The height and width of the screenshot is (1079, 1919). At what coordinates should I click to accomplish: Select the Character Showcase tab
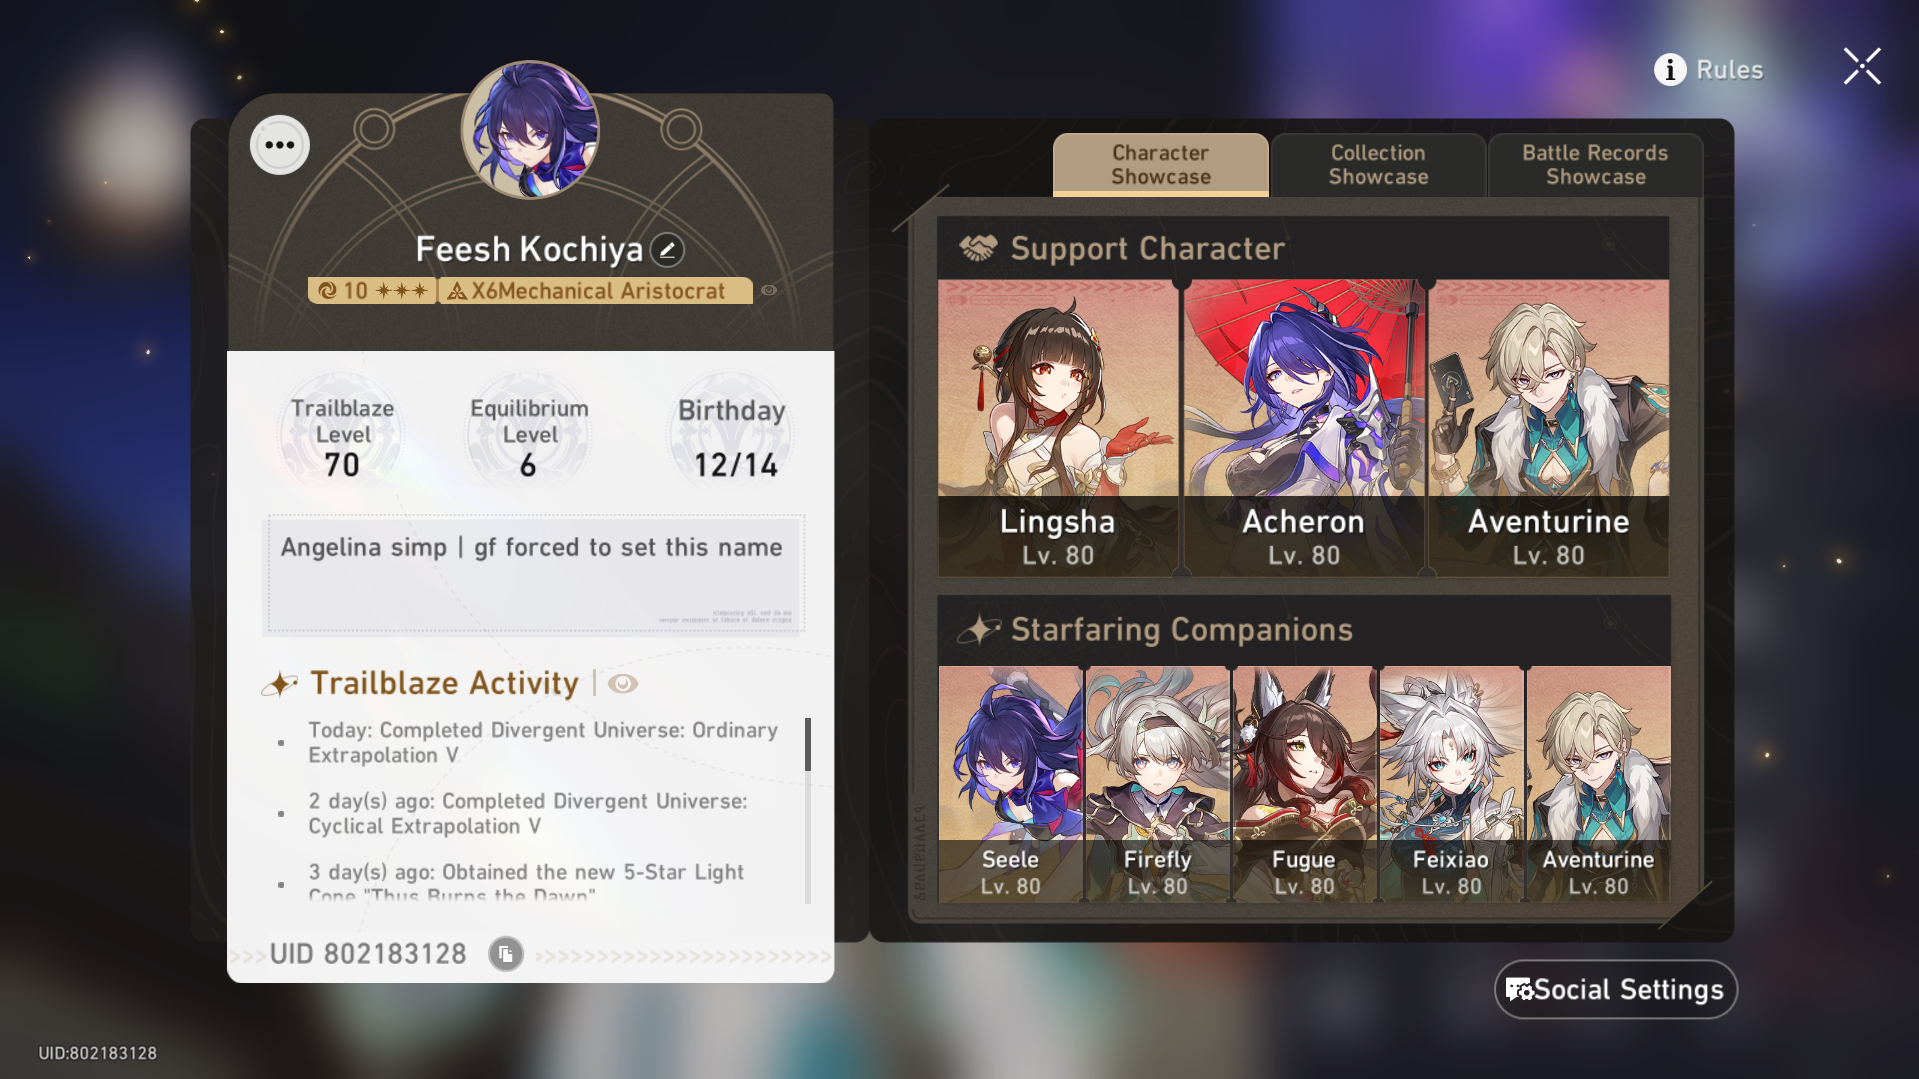[1160, 165]
